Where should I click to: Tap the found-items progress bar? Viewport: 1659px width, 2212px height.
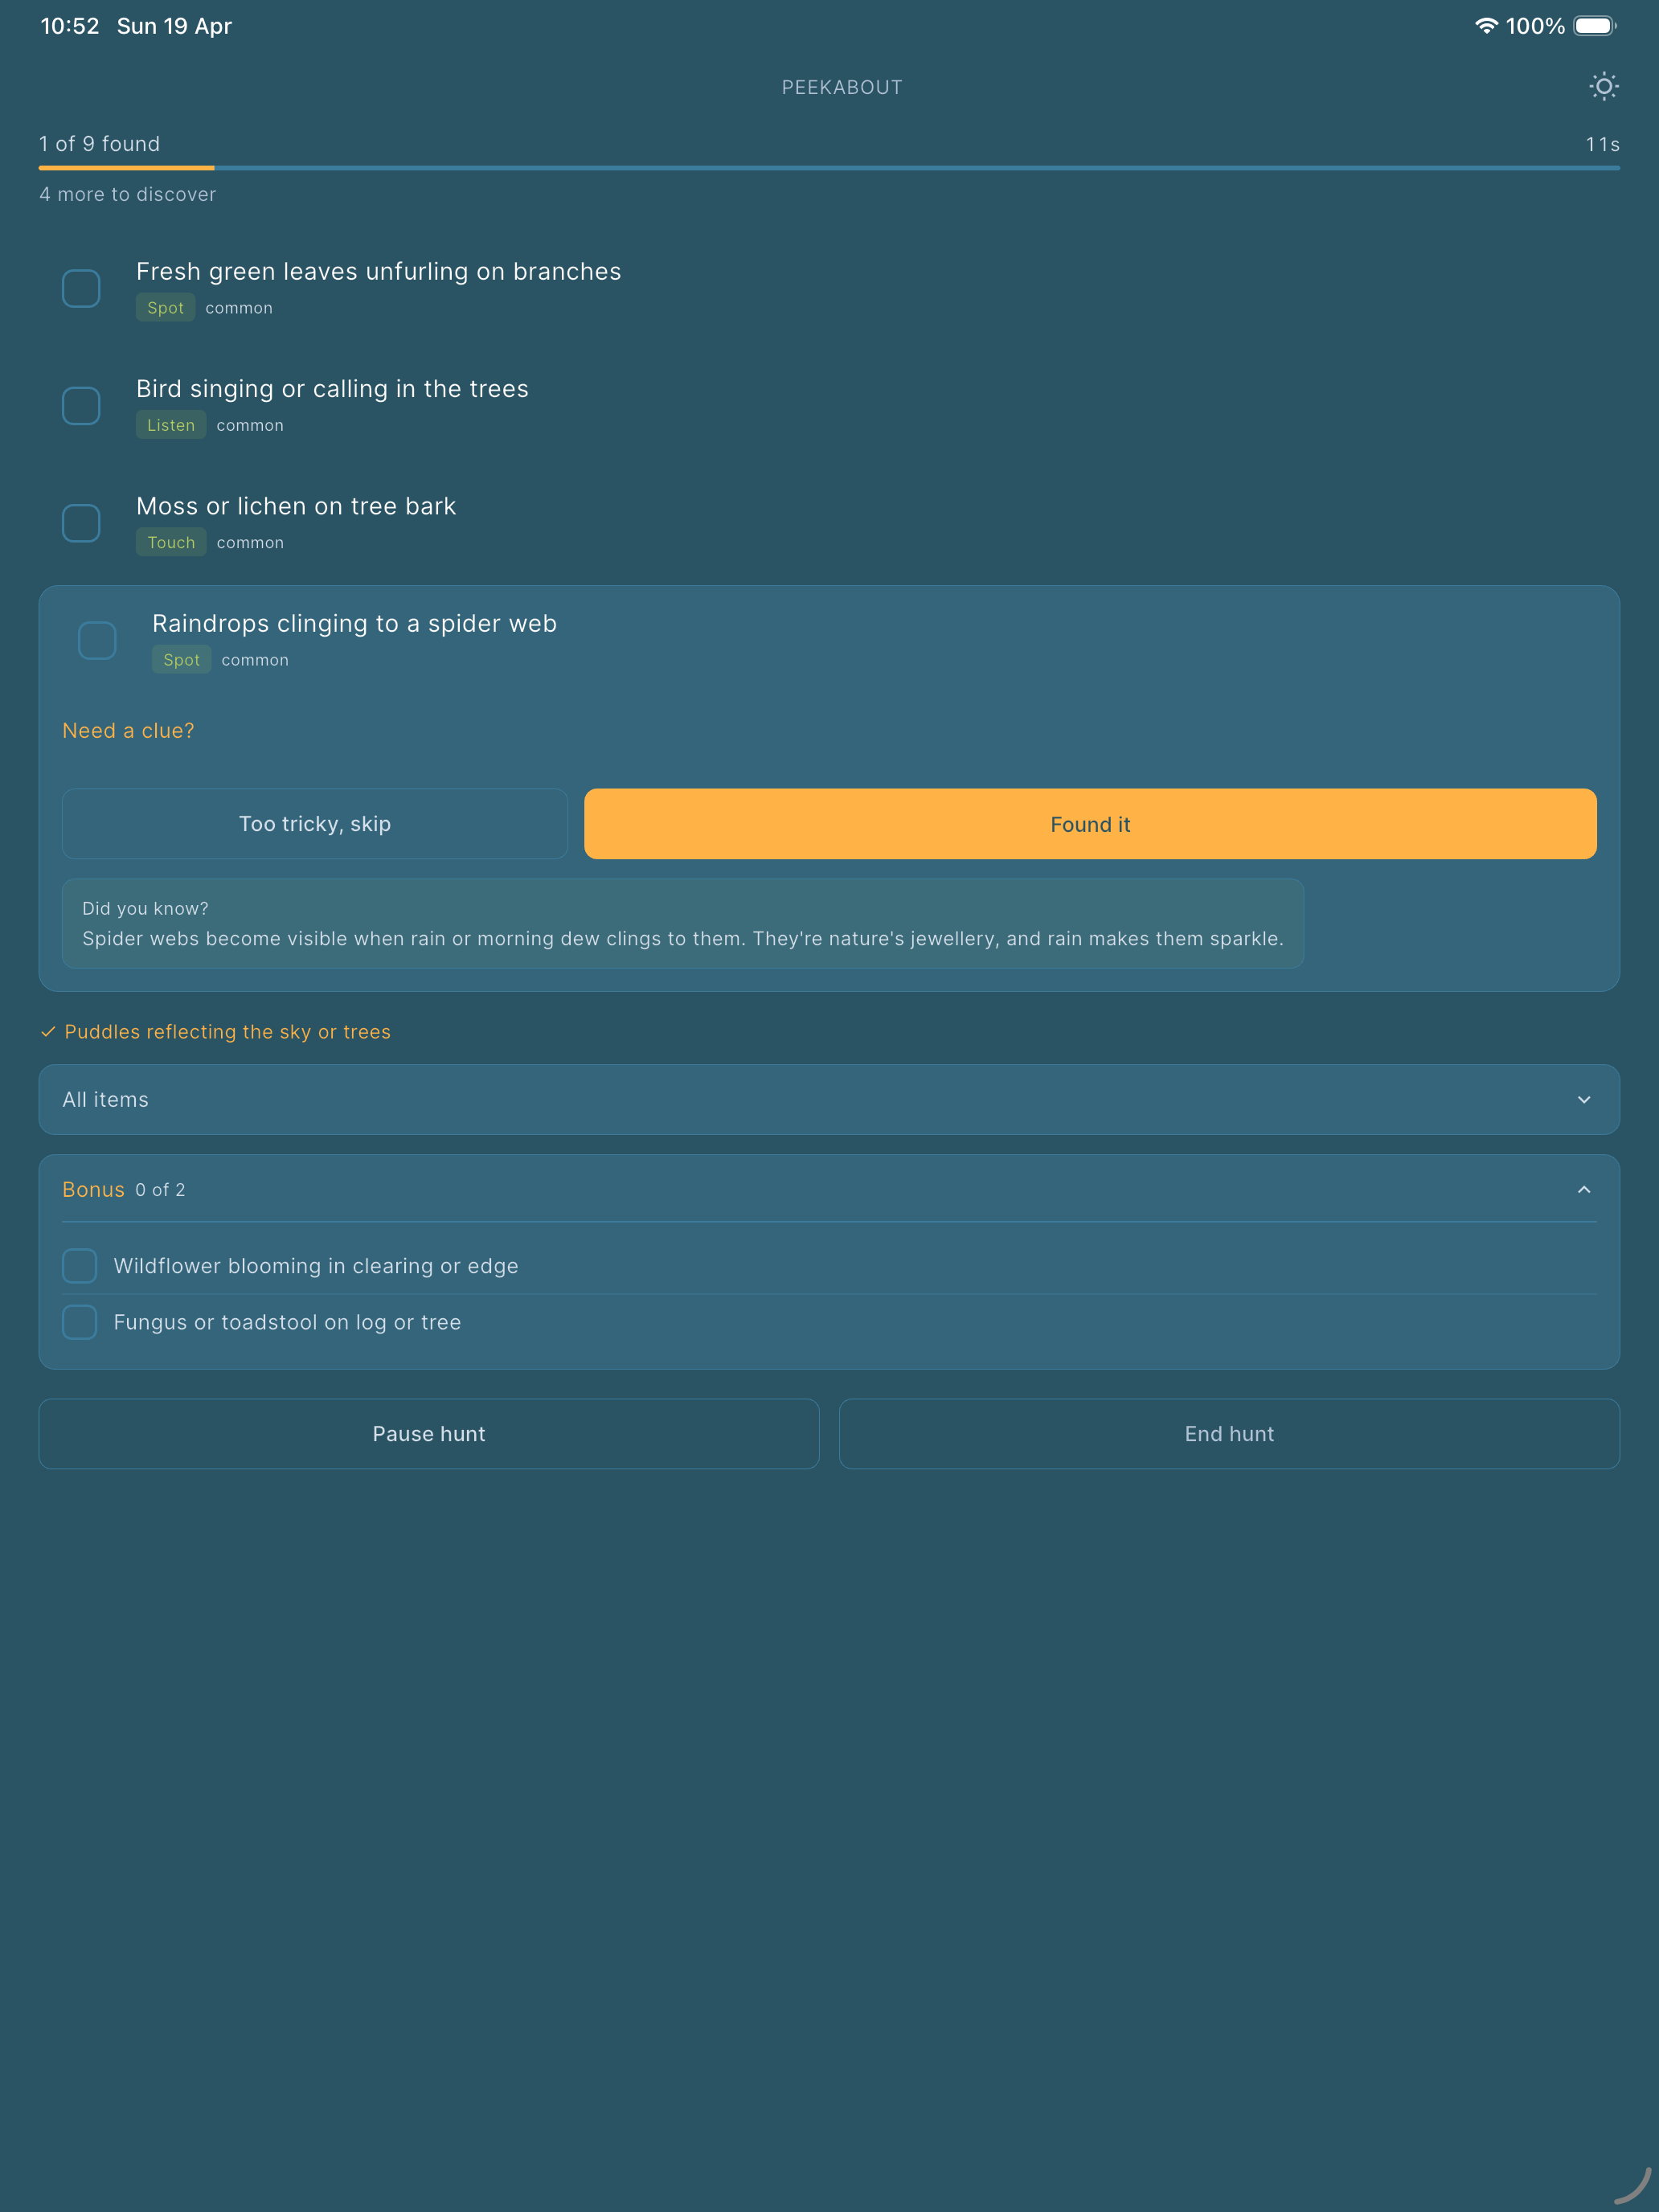pyautogui.click(x=829, y=168)
